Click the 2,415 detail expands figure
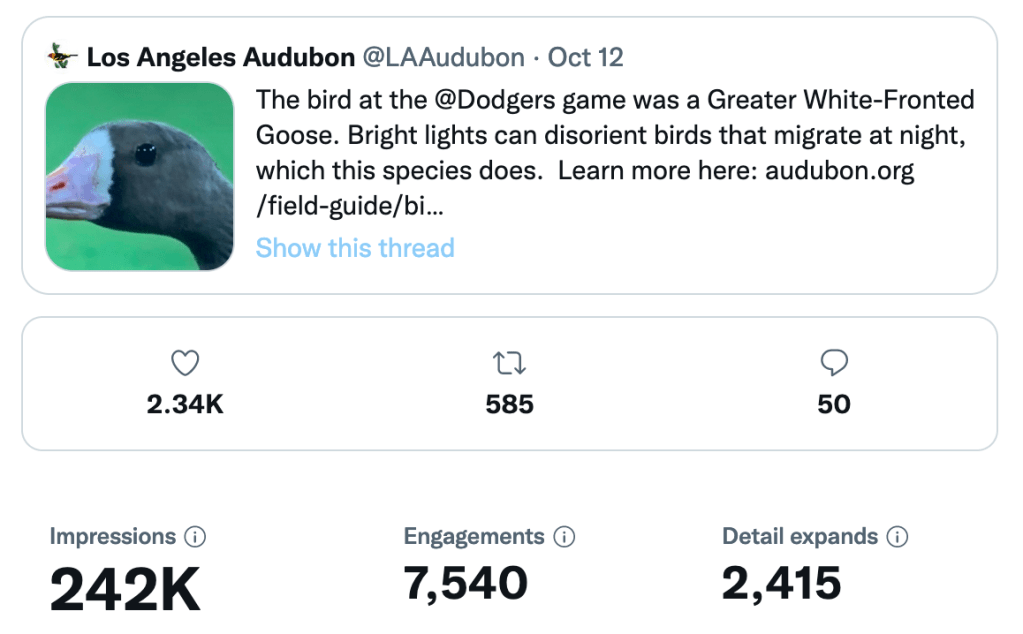Screen dimensions: 1023x634 coord(781,583)
